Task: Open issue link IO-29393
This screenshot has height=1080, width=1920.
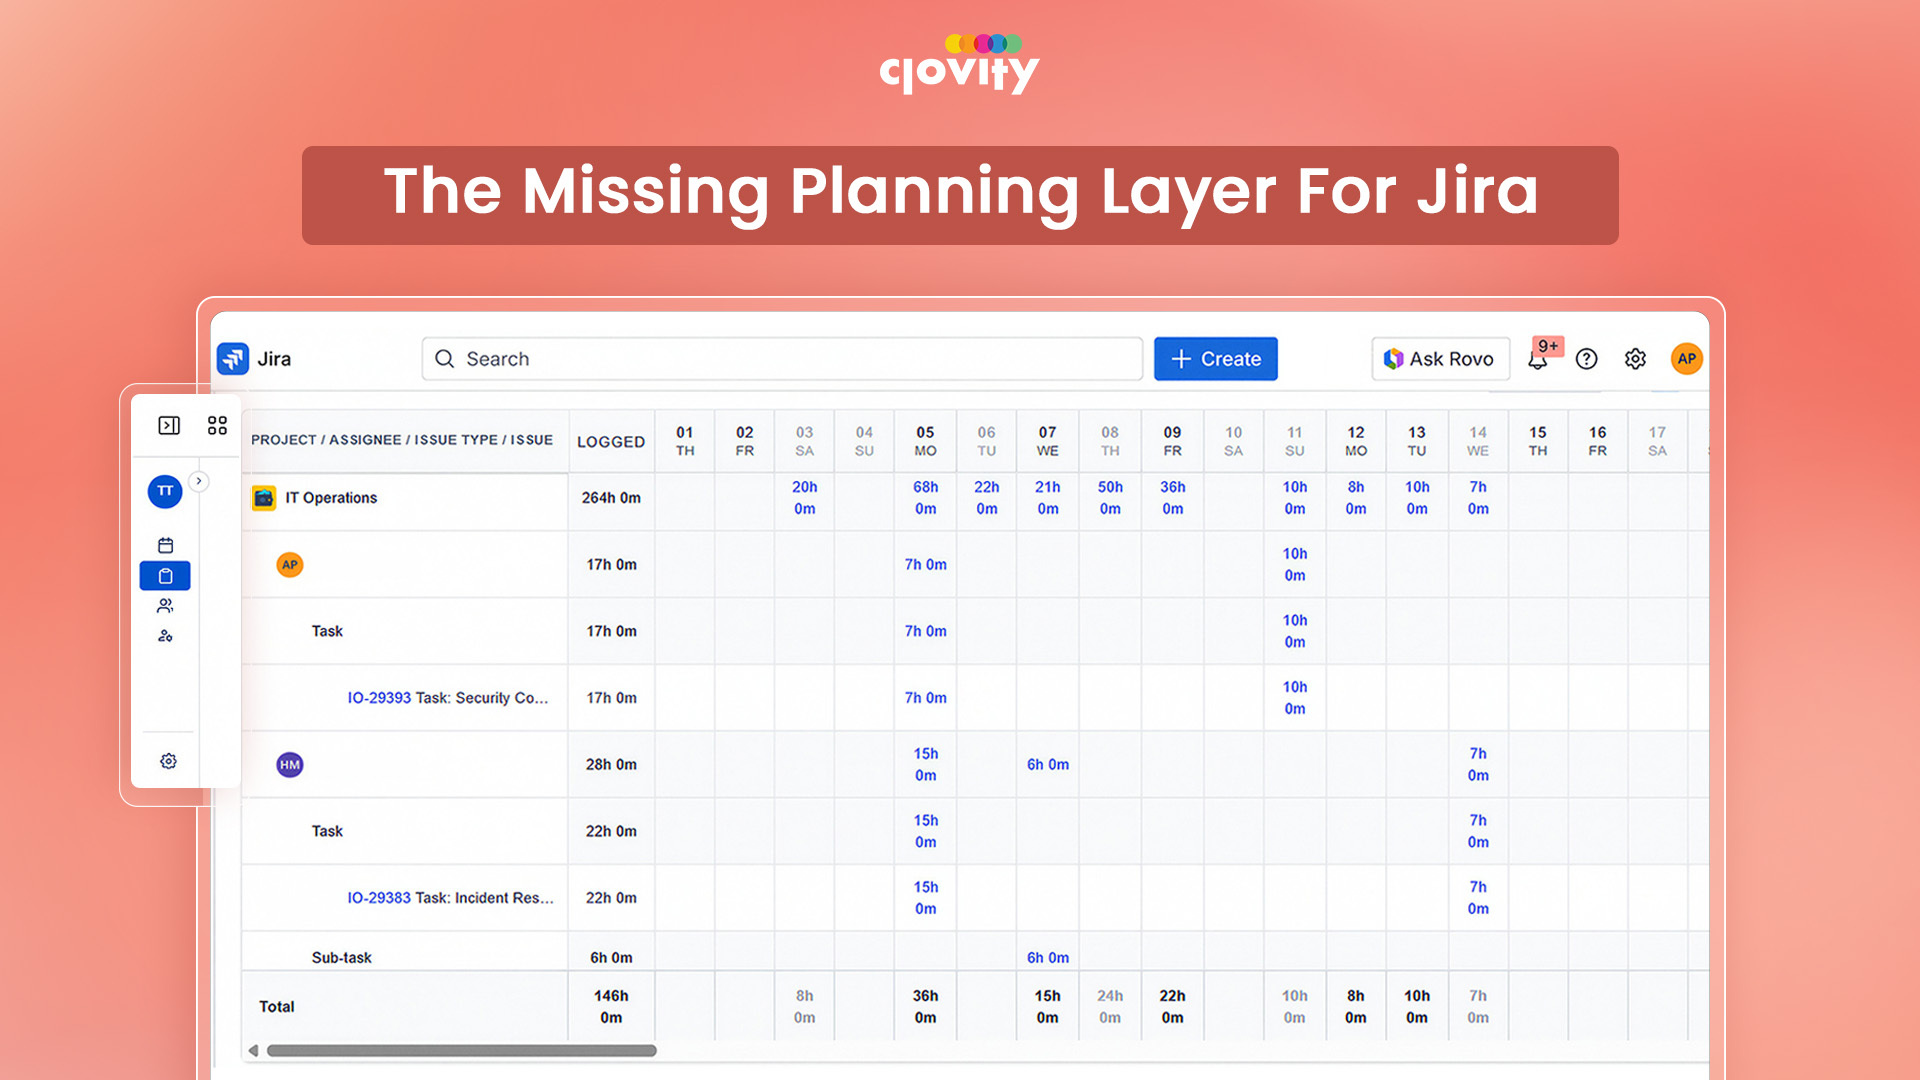Action: point(379,698)
